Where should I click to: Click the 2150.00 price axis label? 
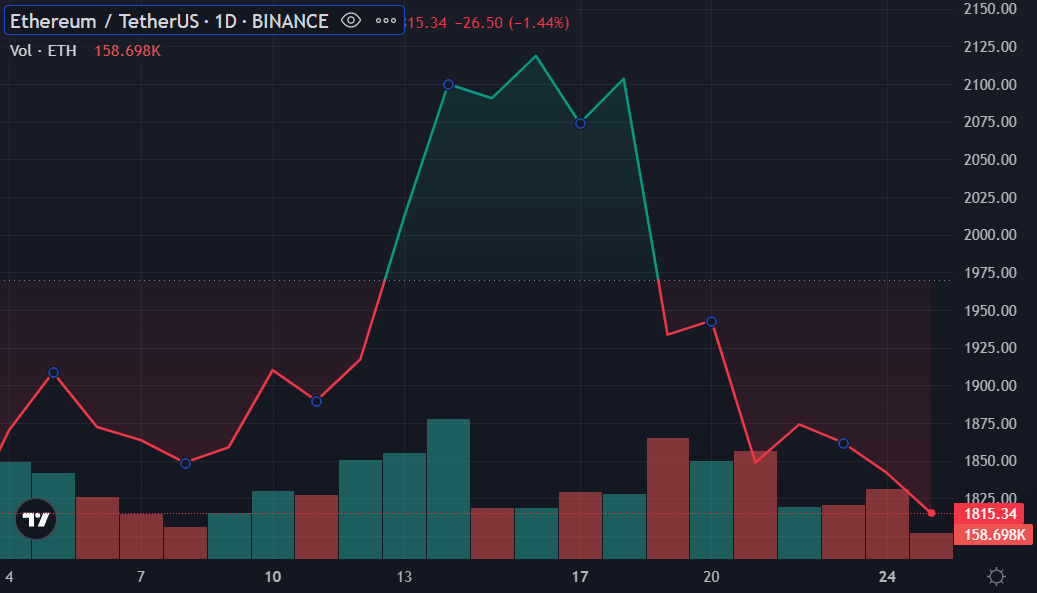pyautogui.click(x=990, y=9)
